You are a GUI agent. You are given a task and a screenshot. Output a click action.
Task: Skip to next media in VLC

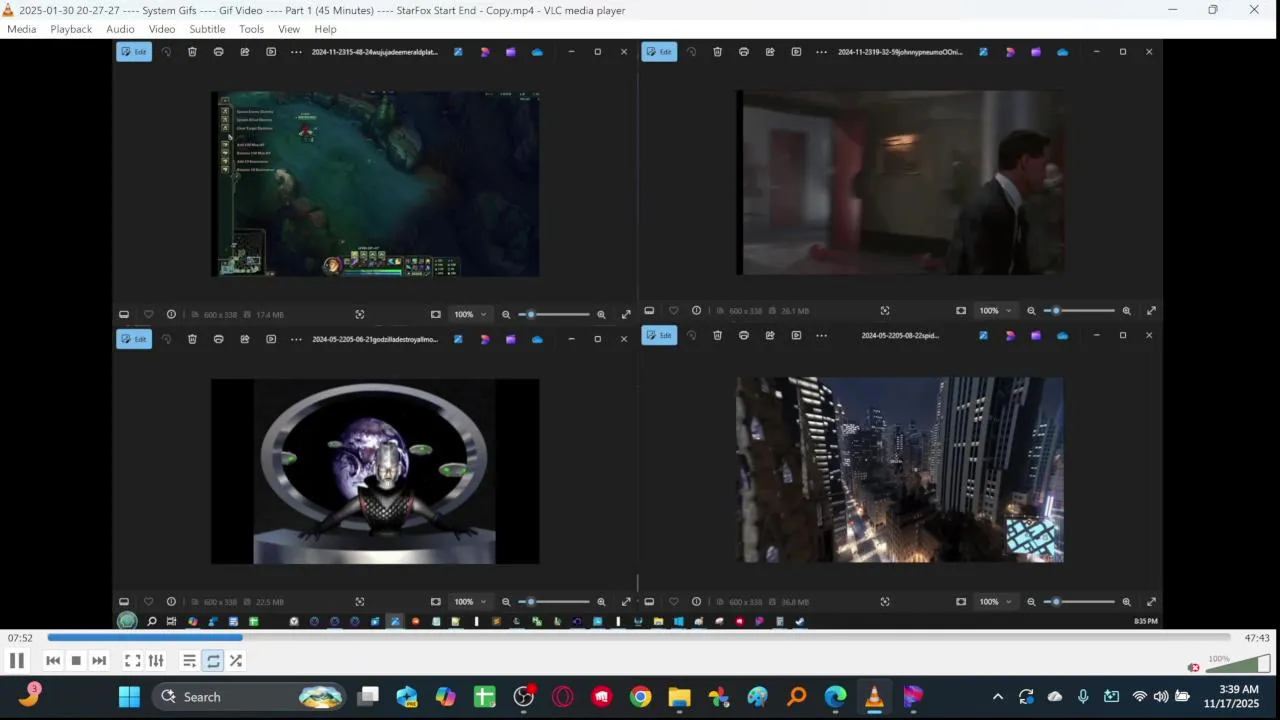click(x=99, y=660)
